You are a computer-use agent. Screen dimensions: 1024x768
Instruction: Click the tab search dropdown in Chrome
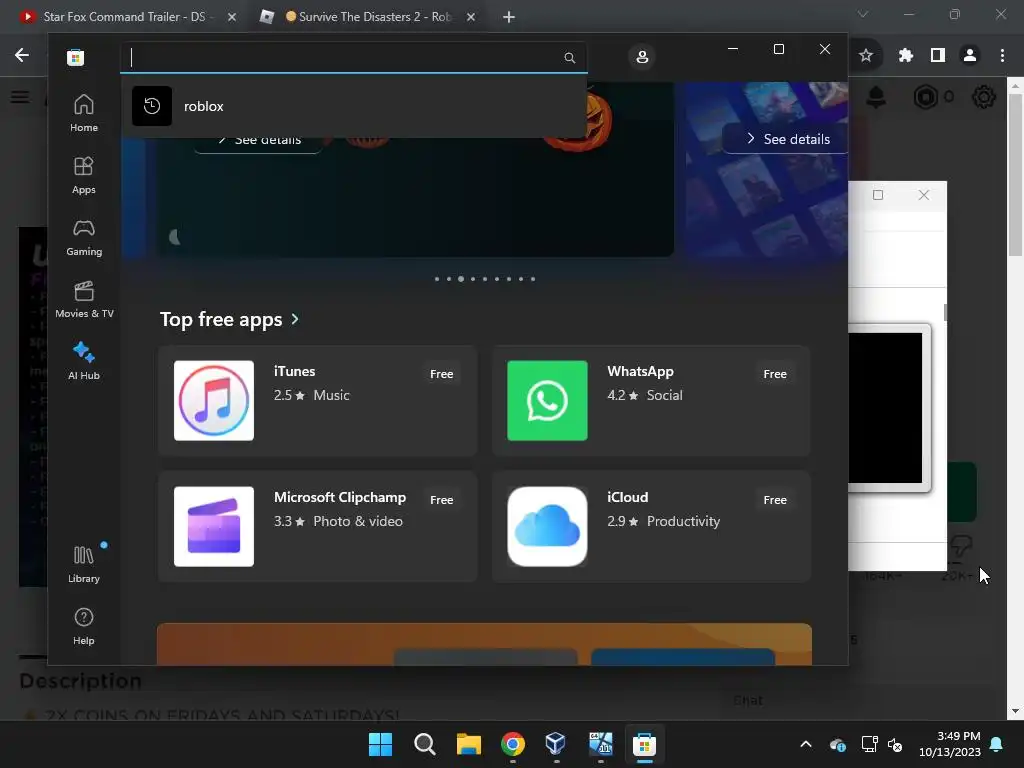pyautogui.click(x=863, y=14)
